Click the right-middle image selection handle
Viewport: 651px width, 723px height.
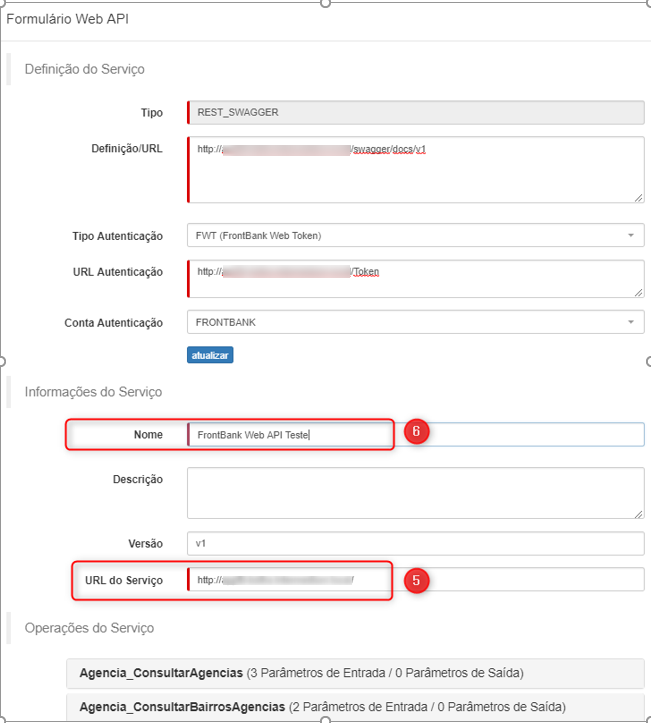pos(648,361)
